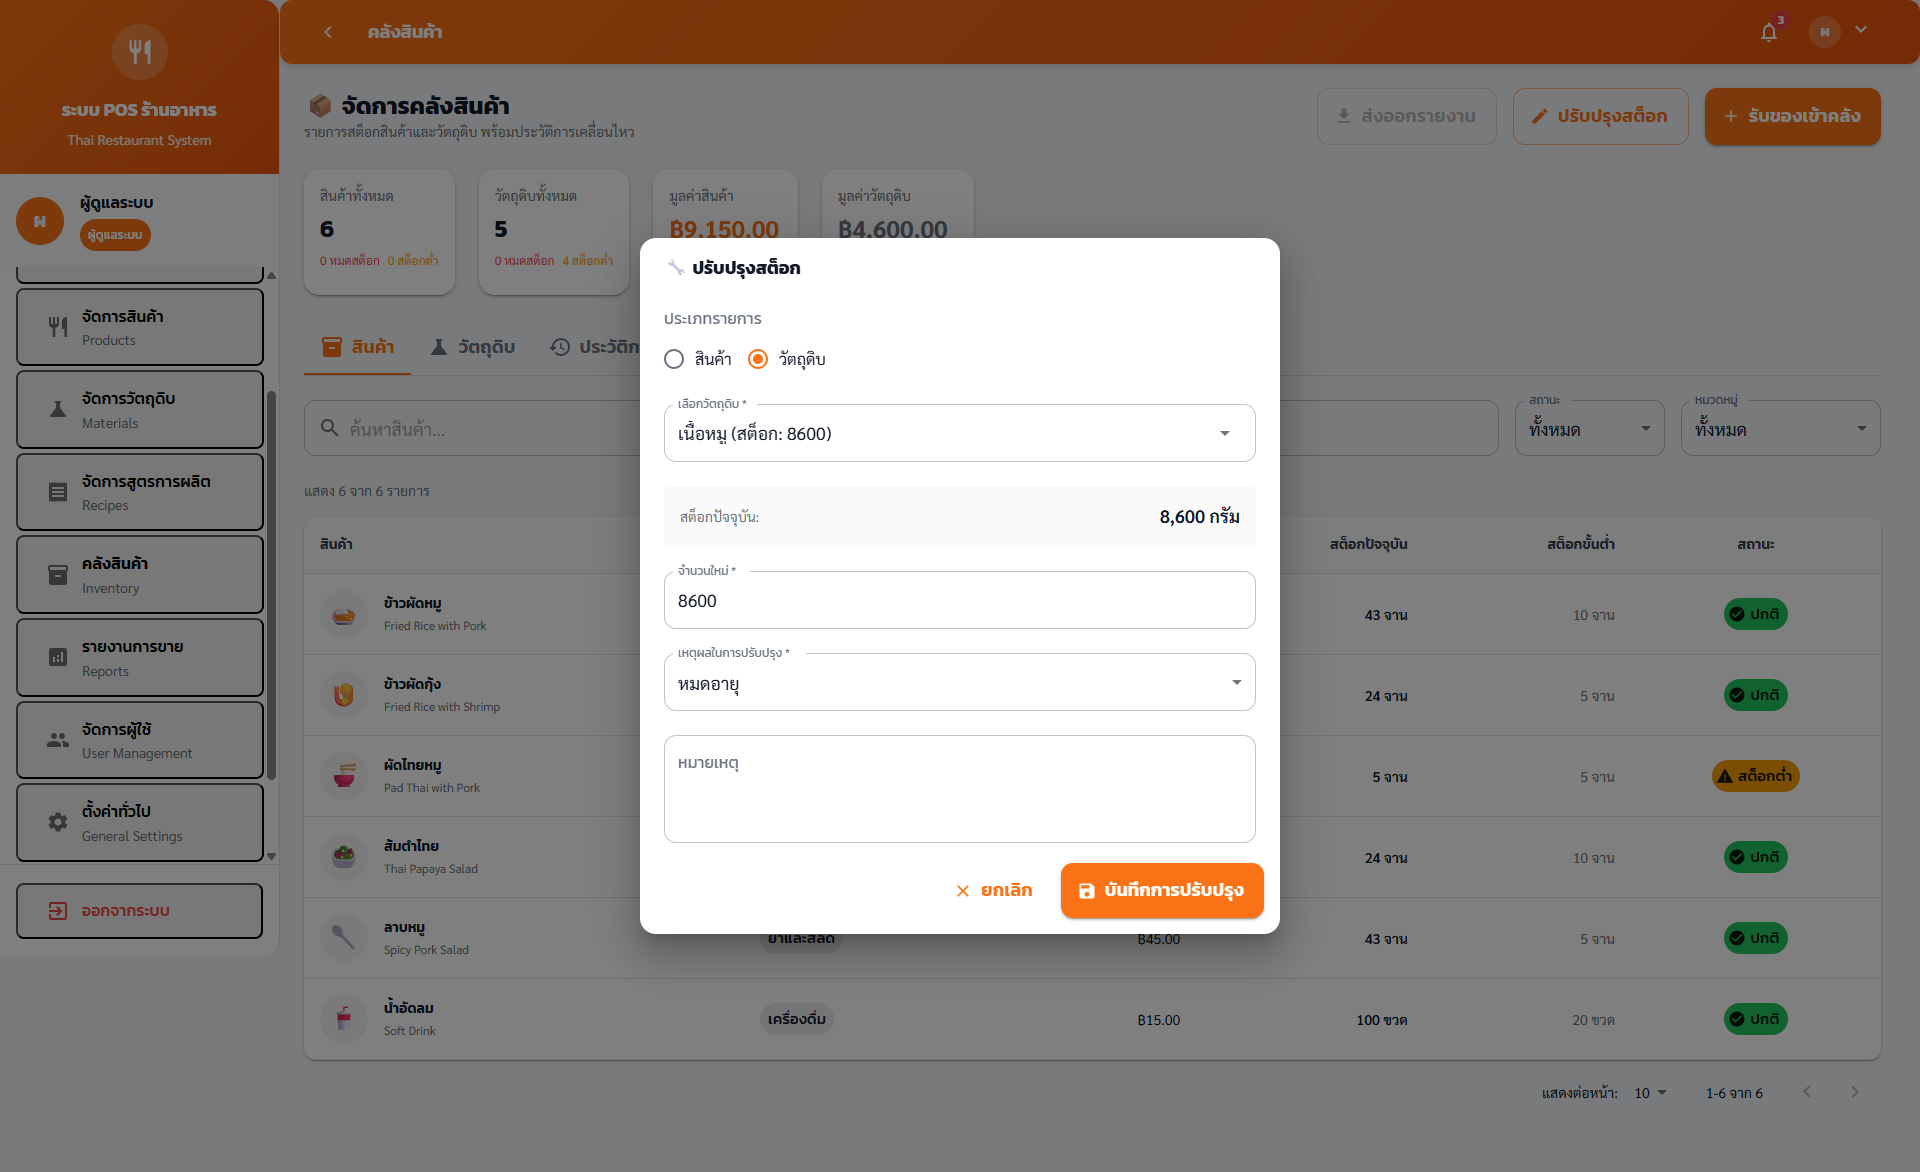Click the user avatar in top bar
The width and height of the screenshot is (1920, 1172).
coord(1824,32)
